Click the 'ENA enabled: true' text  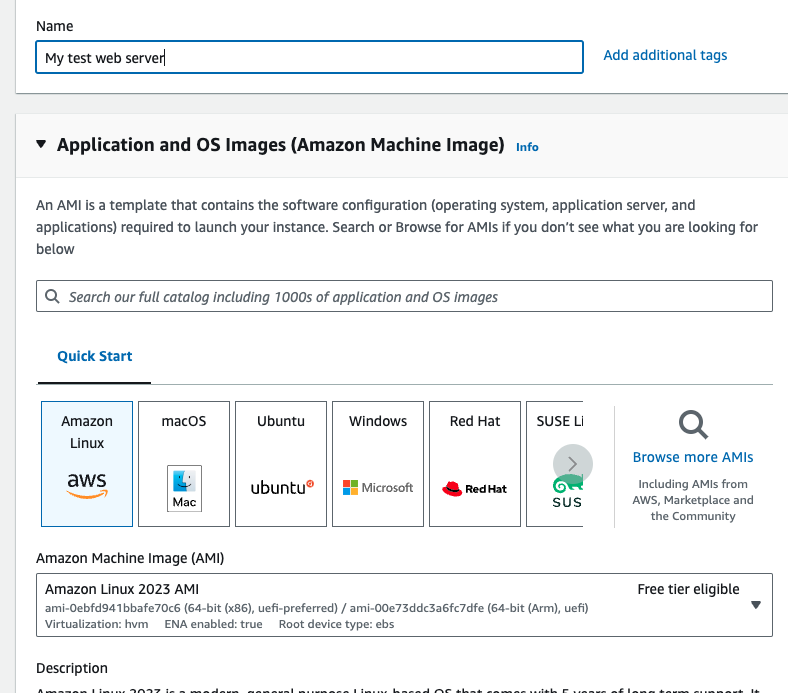[x=214, y=624]
